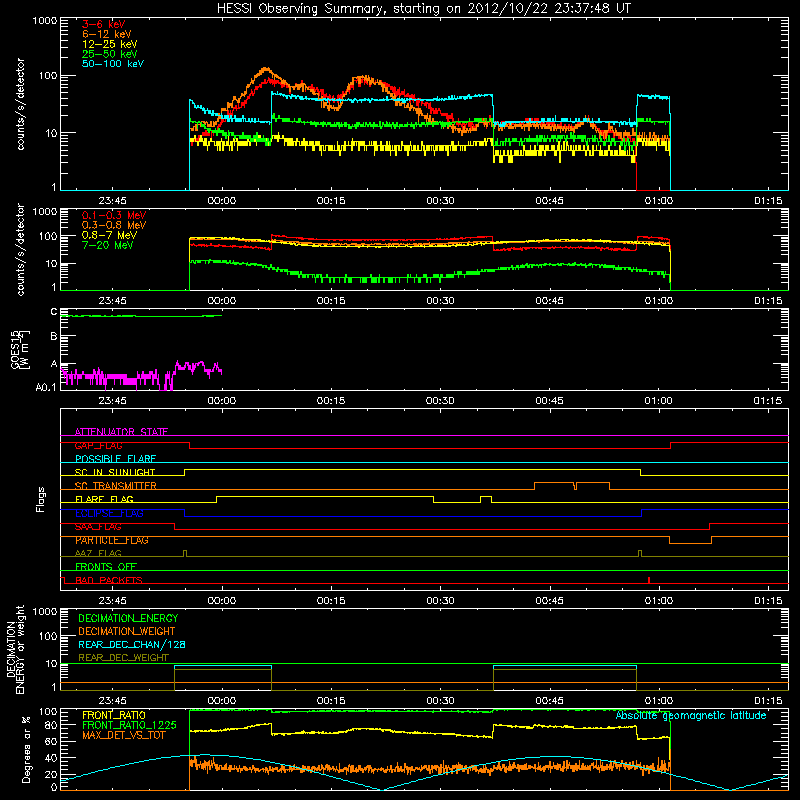Click the small red BAD_PACKETS spike near 01:00
The image size is (800, 800).
648,580
